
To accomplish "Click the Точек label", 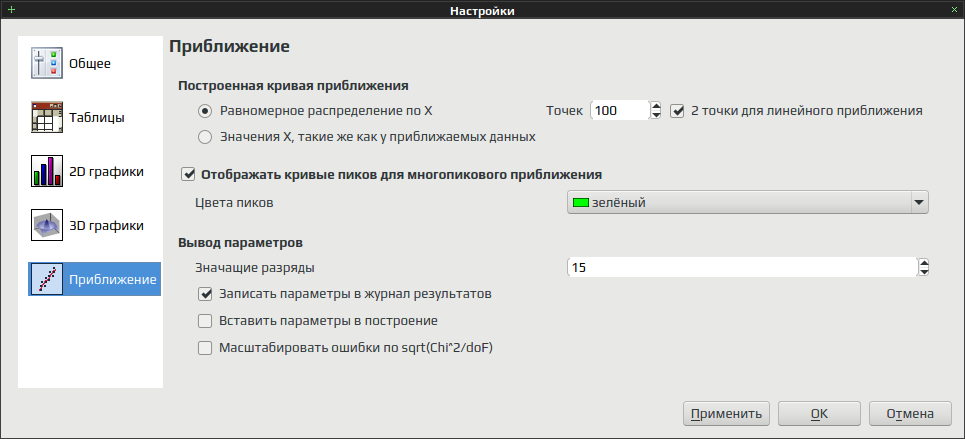I will [564, 111].
